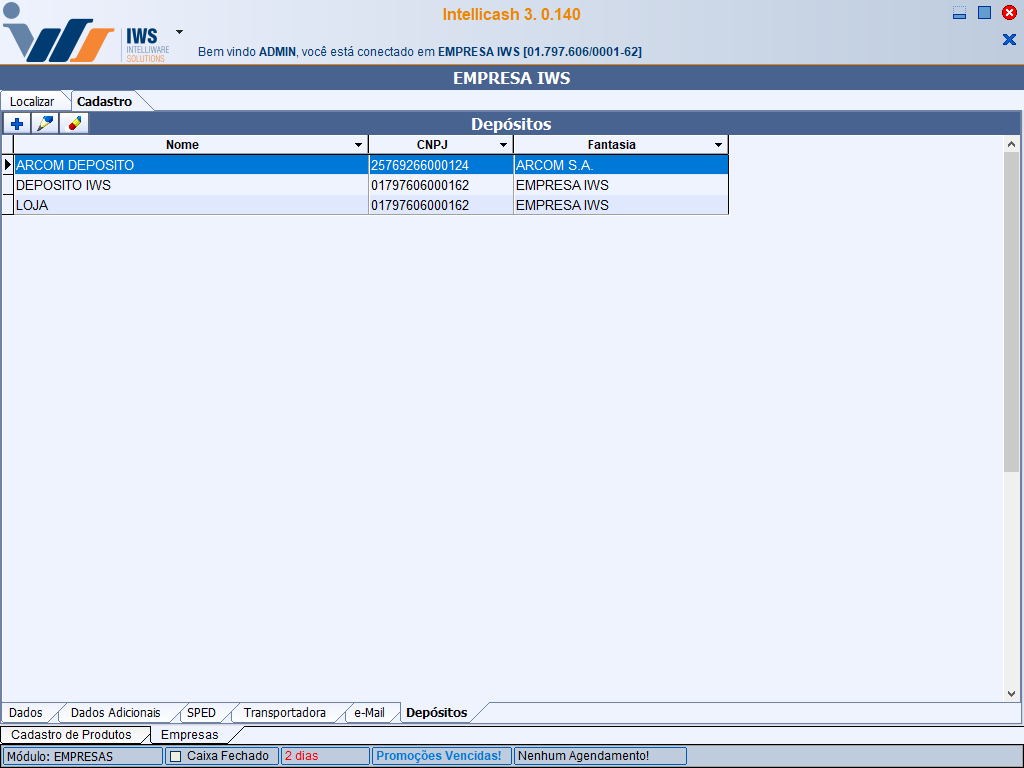Expand the Fantasia column filter dropdown

718,145
